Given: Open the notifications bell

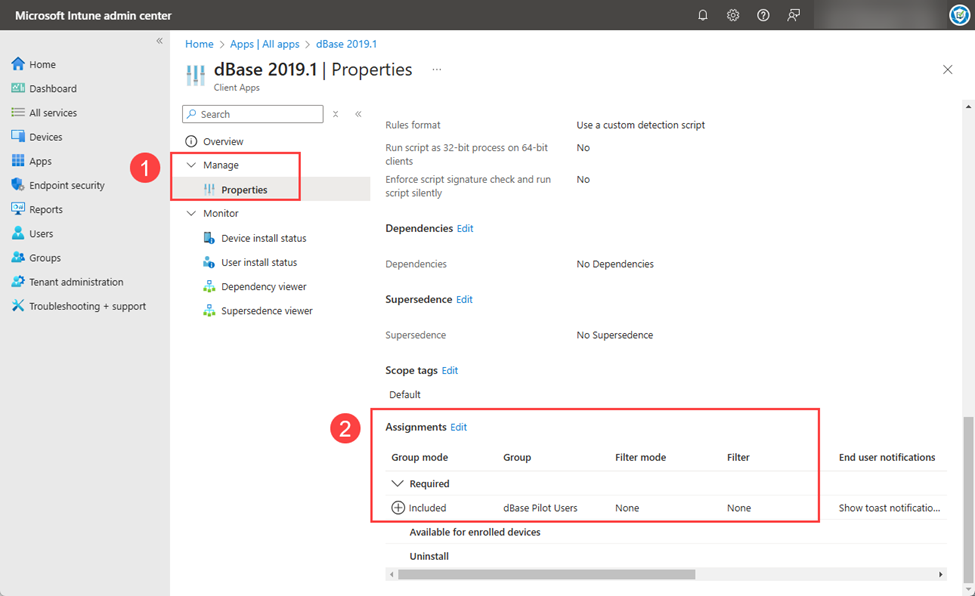Looking at the screenshot, I should pyautogui.click(x=702, y=15).
